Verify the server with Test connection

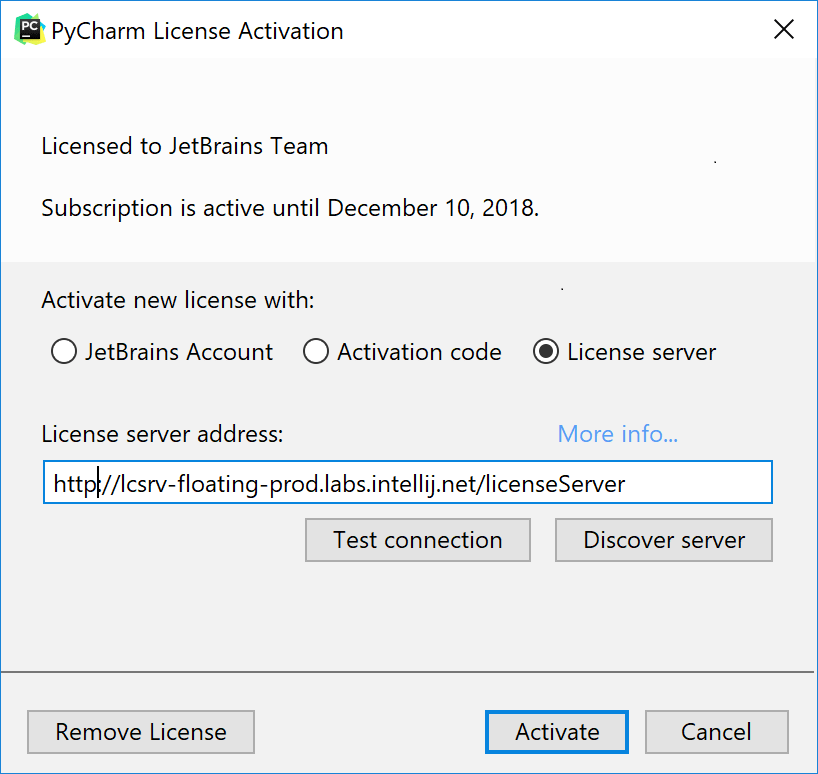[417, 540]
